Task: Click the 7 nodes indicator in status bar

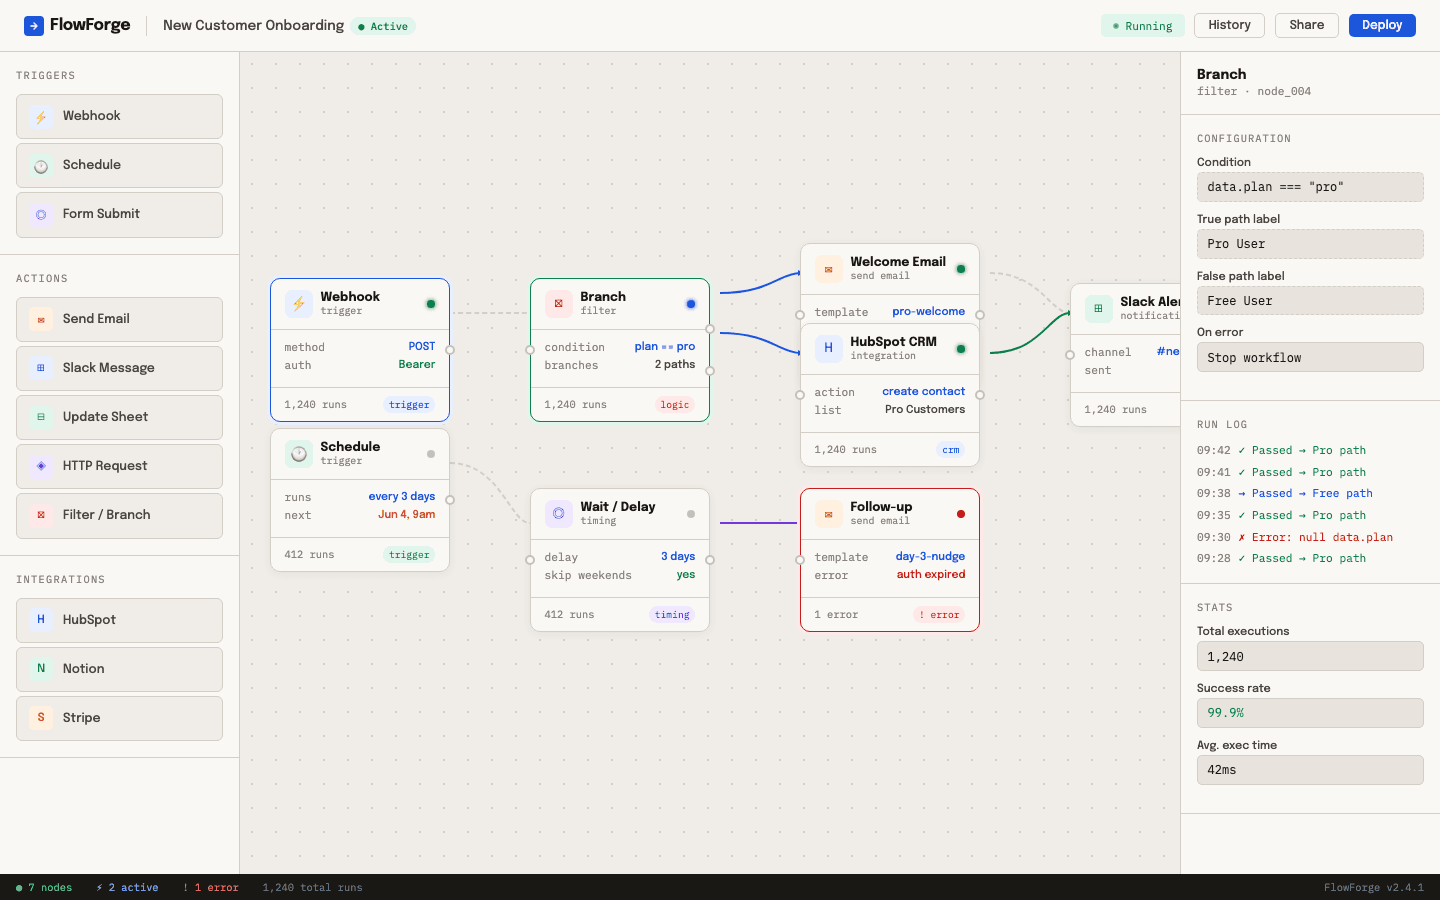Action: pos(44,888)
